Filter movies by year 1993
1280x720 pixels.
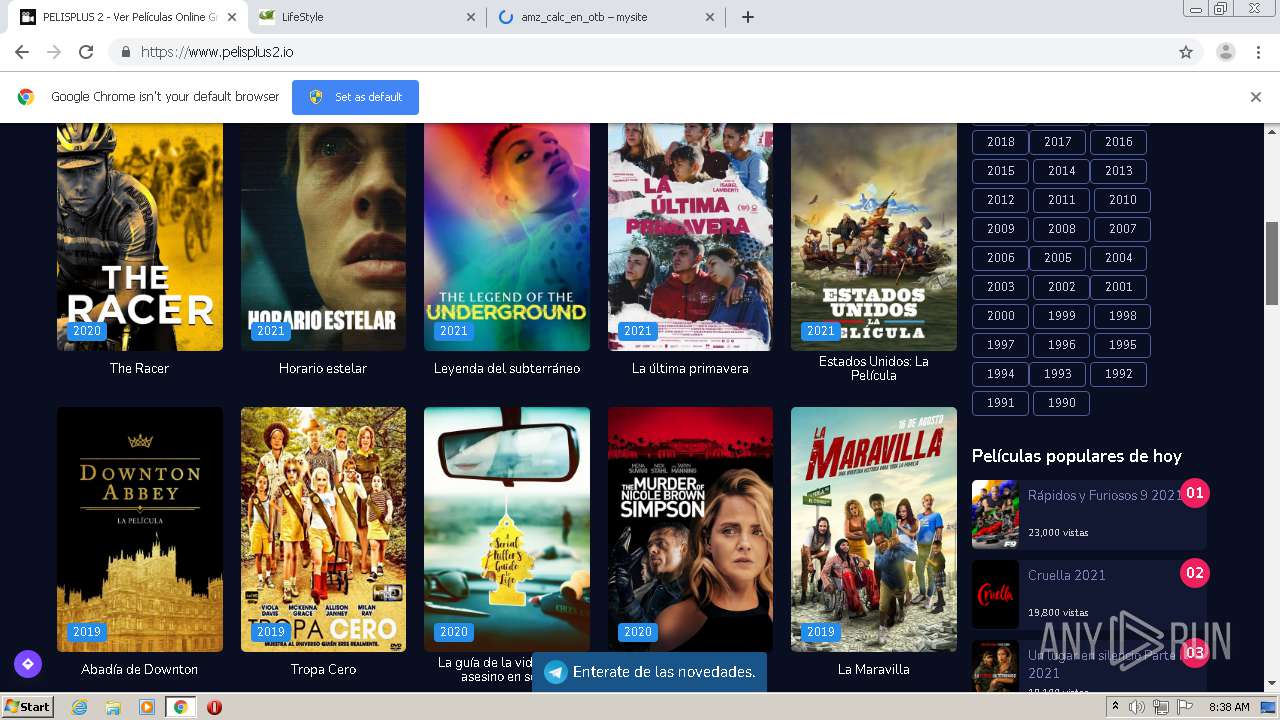pos(1057,374)
